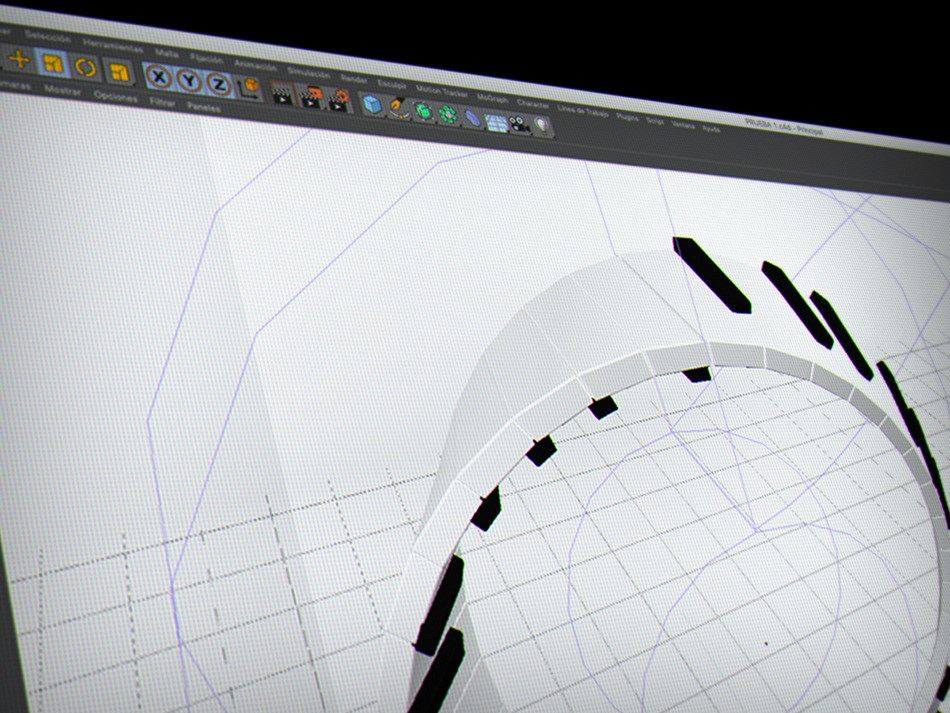The height and width of the screenshot is (713, 950).
Task: Select the highlighted Scale tool icon
Action: pyautogui.click(x=53, y=63)
